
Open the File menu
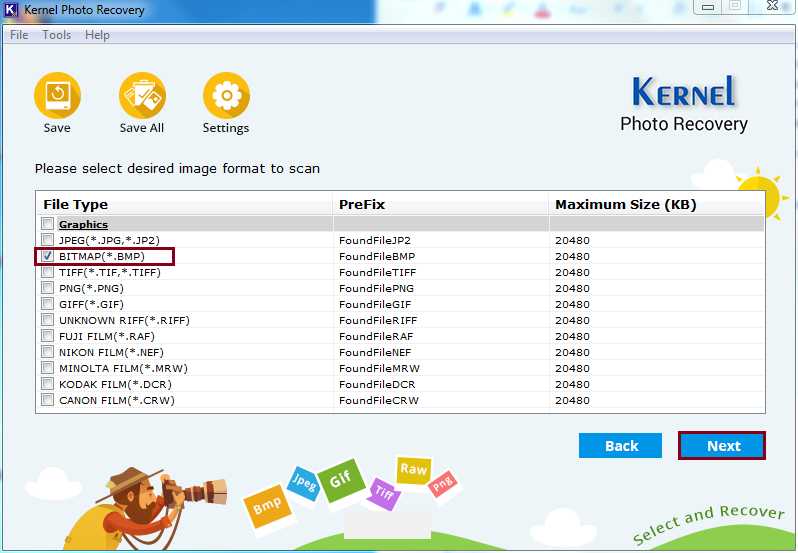[x=19, y=35]
